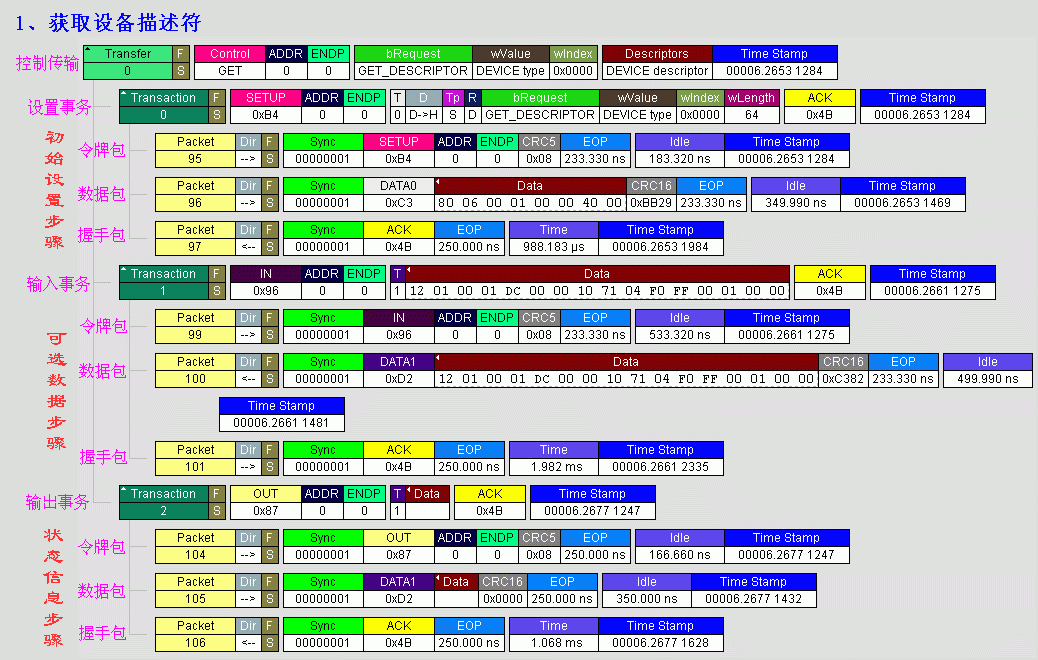Click GET_DESCRIPTOR bRequest in the Transfer row
The height and width of the screenshot is (660, 1038).
click(412, 71)
